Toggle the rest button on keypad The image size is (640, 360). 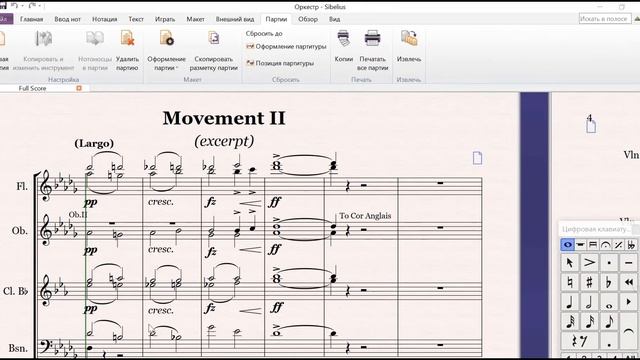tap(580, 341)
